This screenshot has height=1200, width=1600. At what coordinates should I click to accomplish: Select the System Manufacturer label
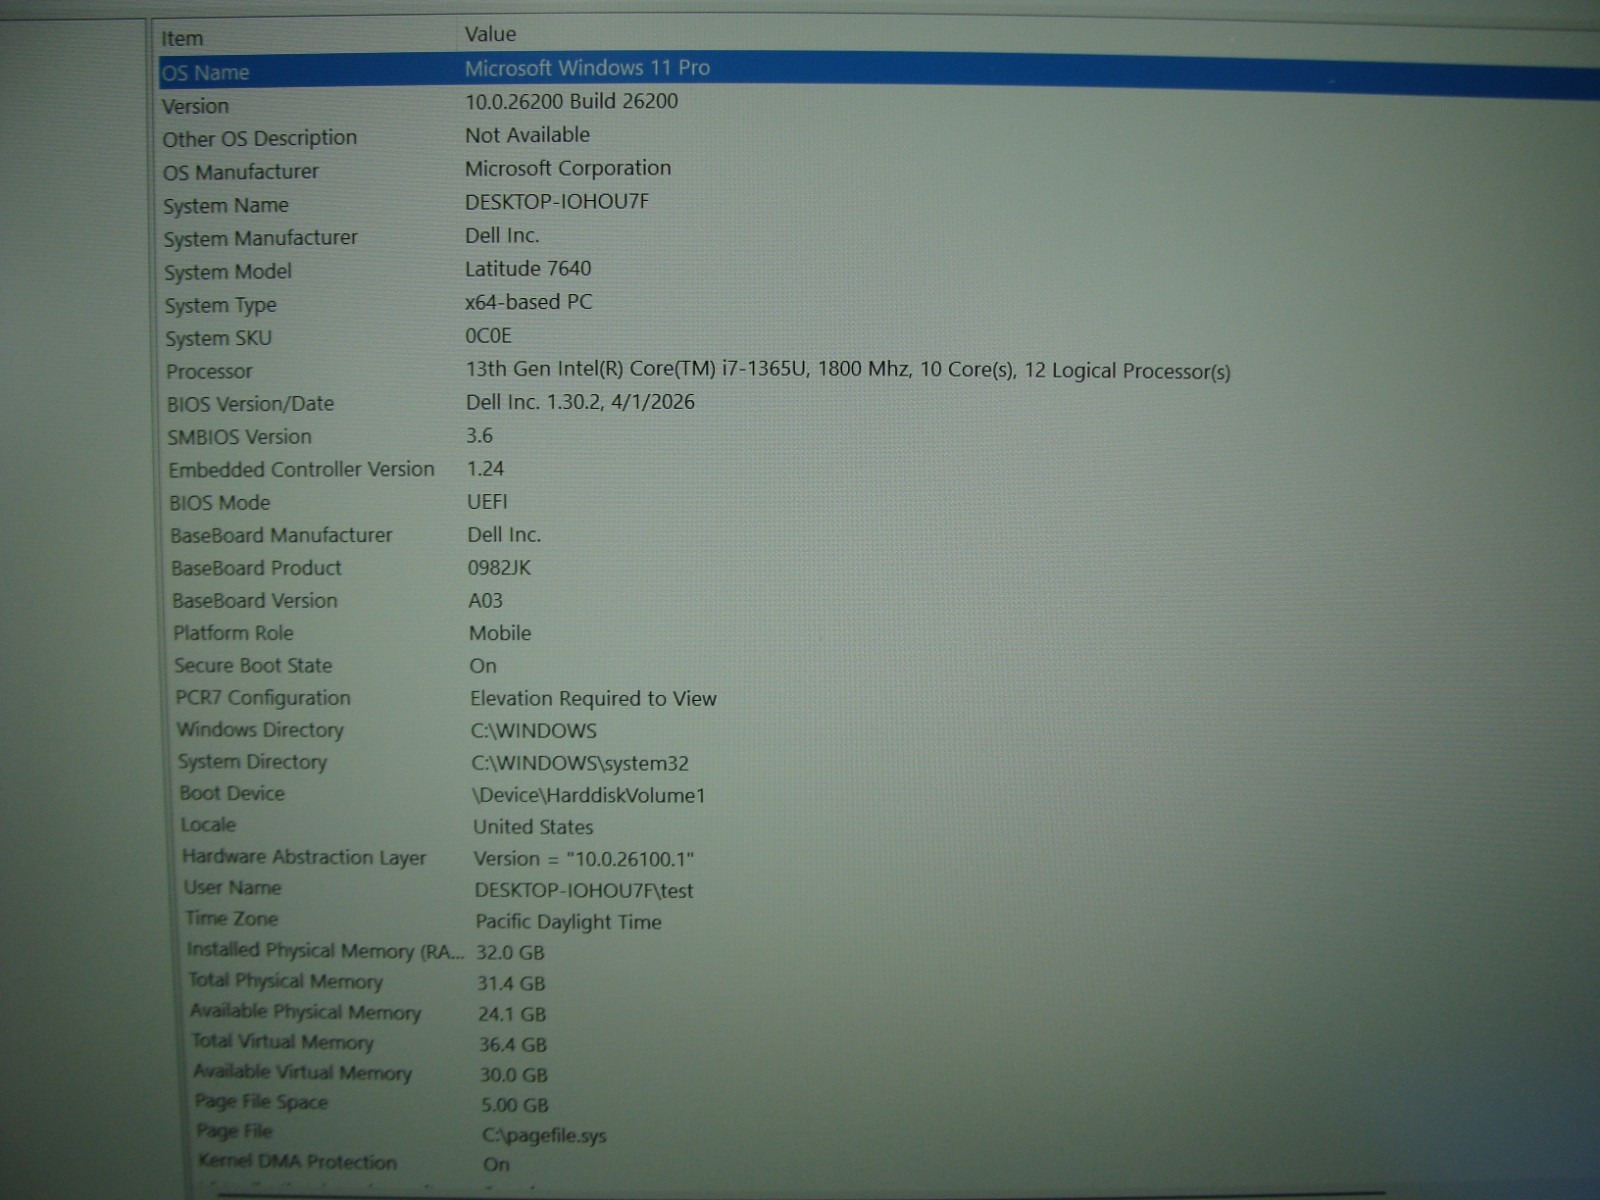click(x=260, y=239)
